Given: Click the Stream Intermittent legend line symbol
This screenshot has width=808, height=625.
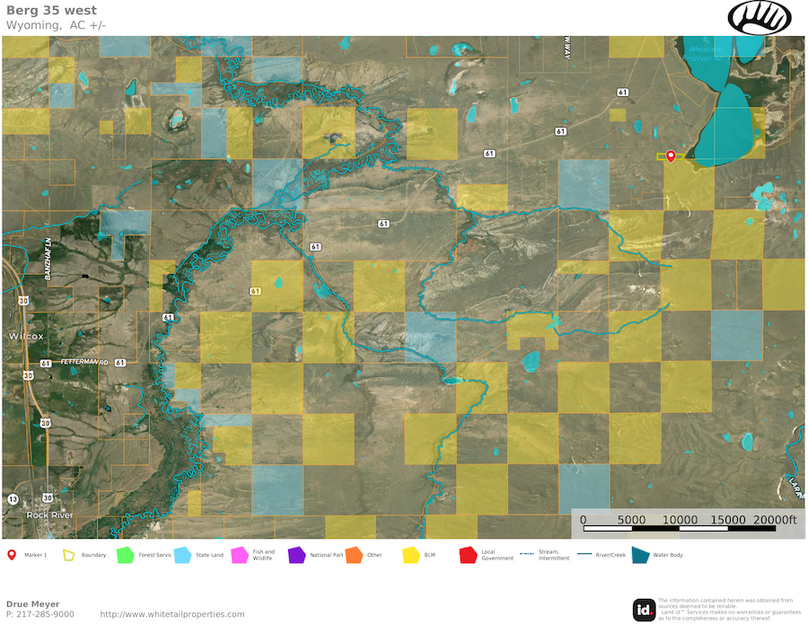Looking at the screenshot, I should [x=529, y=554].
